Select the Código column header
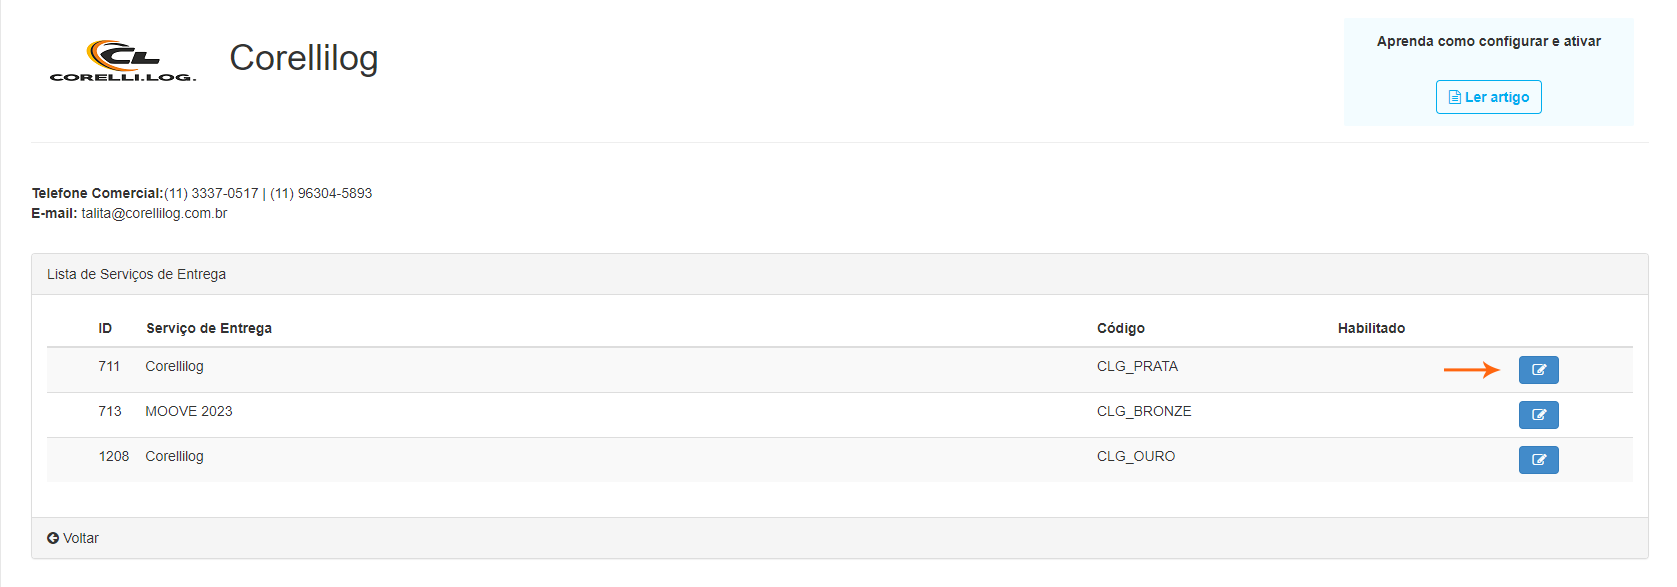Viewport: 1677px width, 587px height. [x=1120, y=328]
